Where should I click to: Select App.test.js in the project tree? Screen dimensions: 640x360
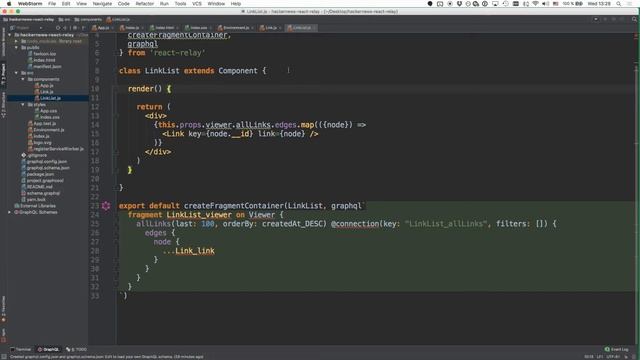tap(44, 124)
